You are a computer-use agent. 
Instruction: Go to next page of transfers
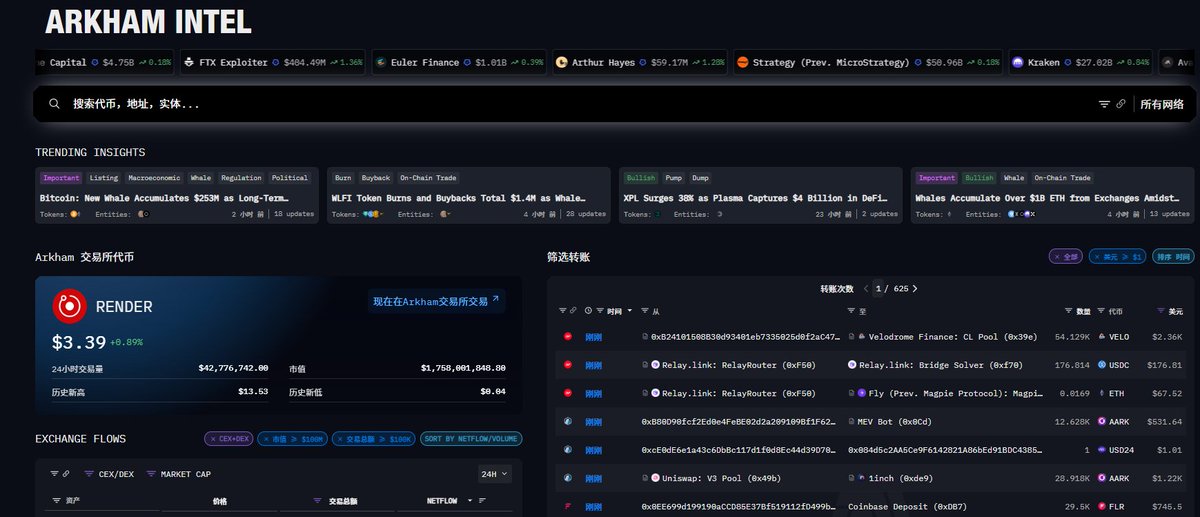click(914, 289)
